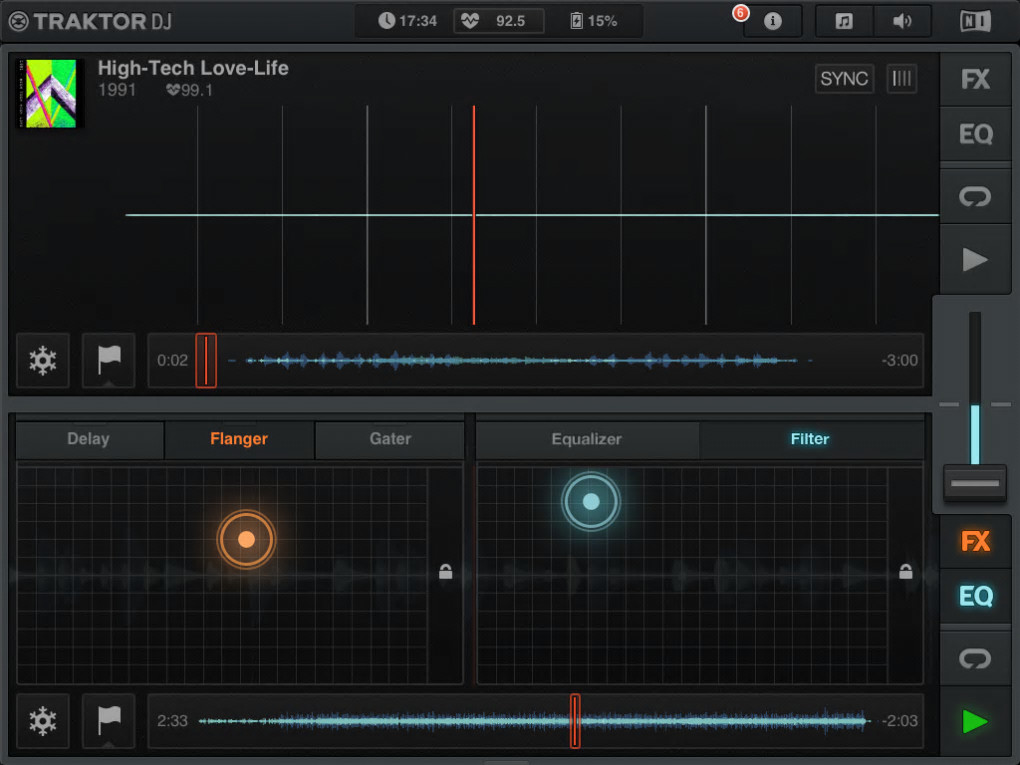
Task: Open the beat grid button next to SYNC
Action: pyautogui.click(x=902, y=79)
